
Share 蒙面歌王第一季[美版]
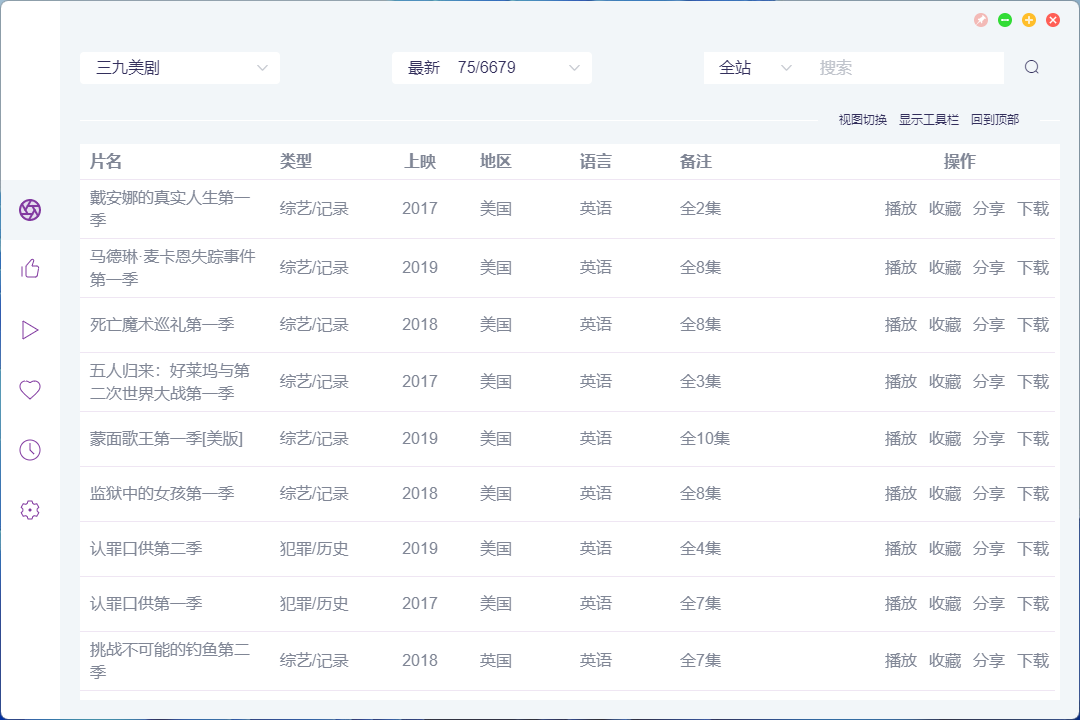pos(988,439)
